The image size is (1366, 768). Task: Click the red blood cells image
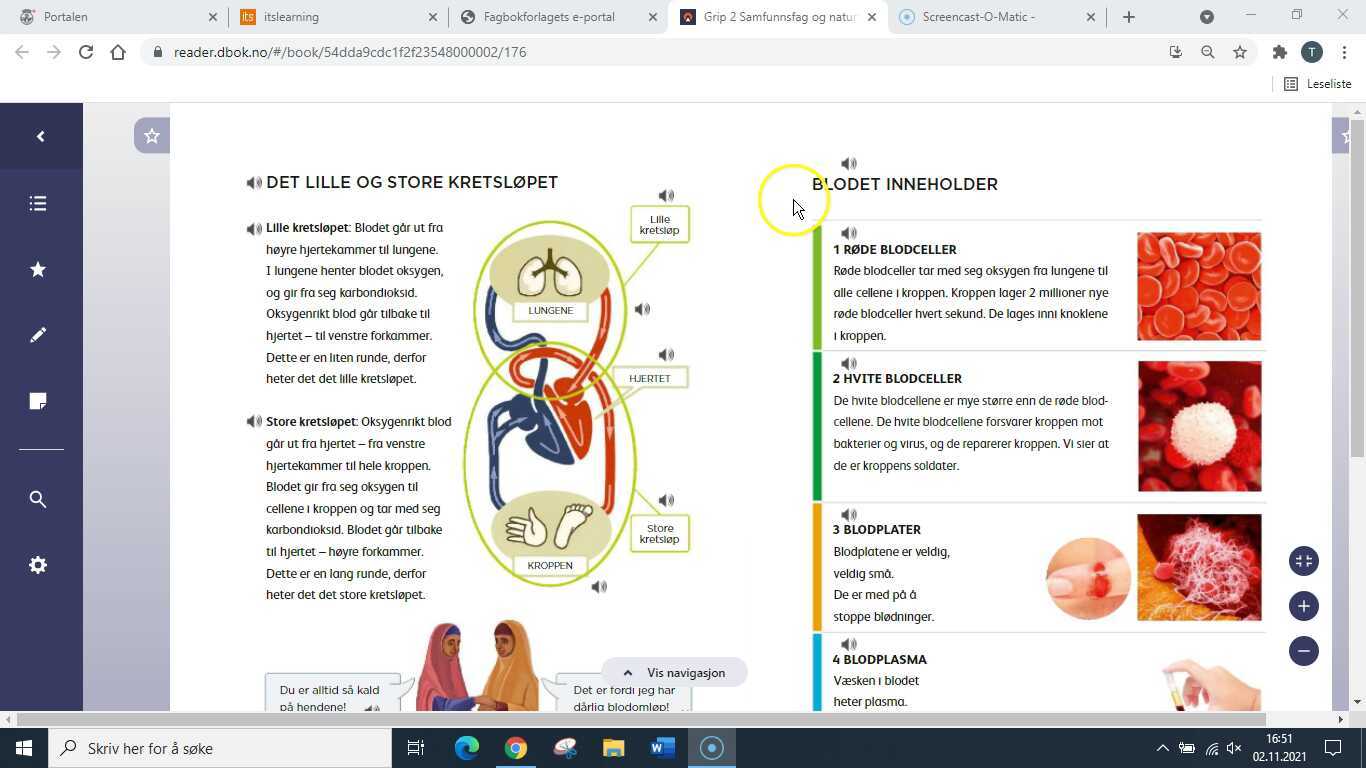[x=1199, y=287]
